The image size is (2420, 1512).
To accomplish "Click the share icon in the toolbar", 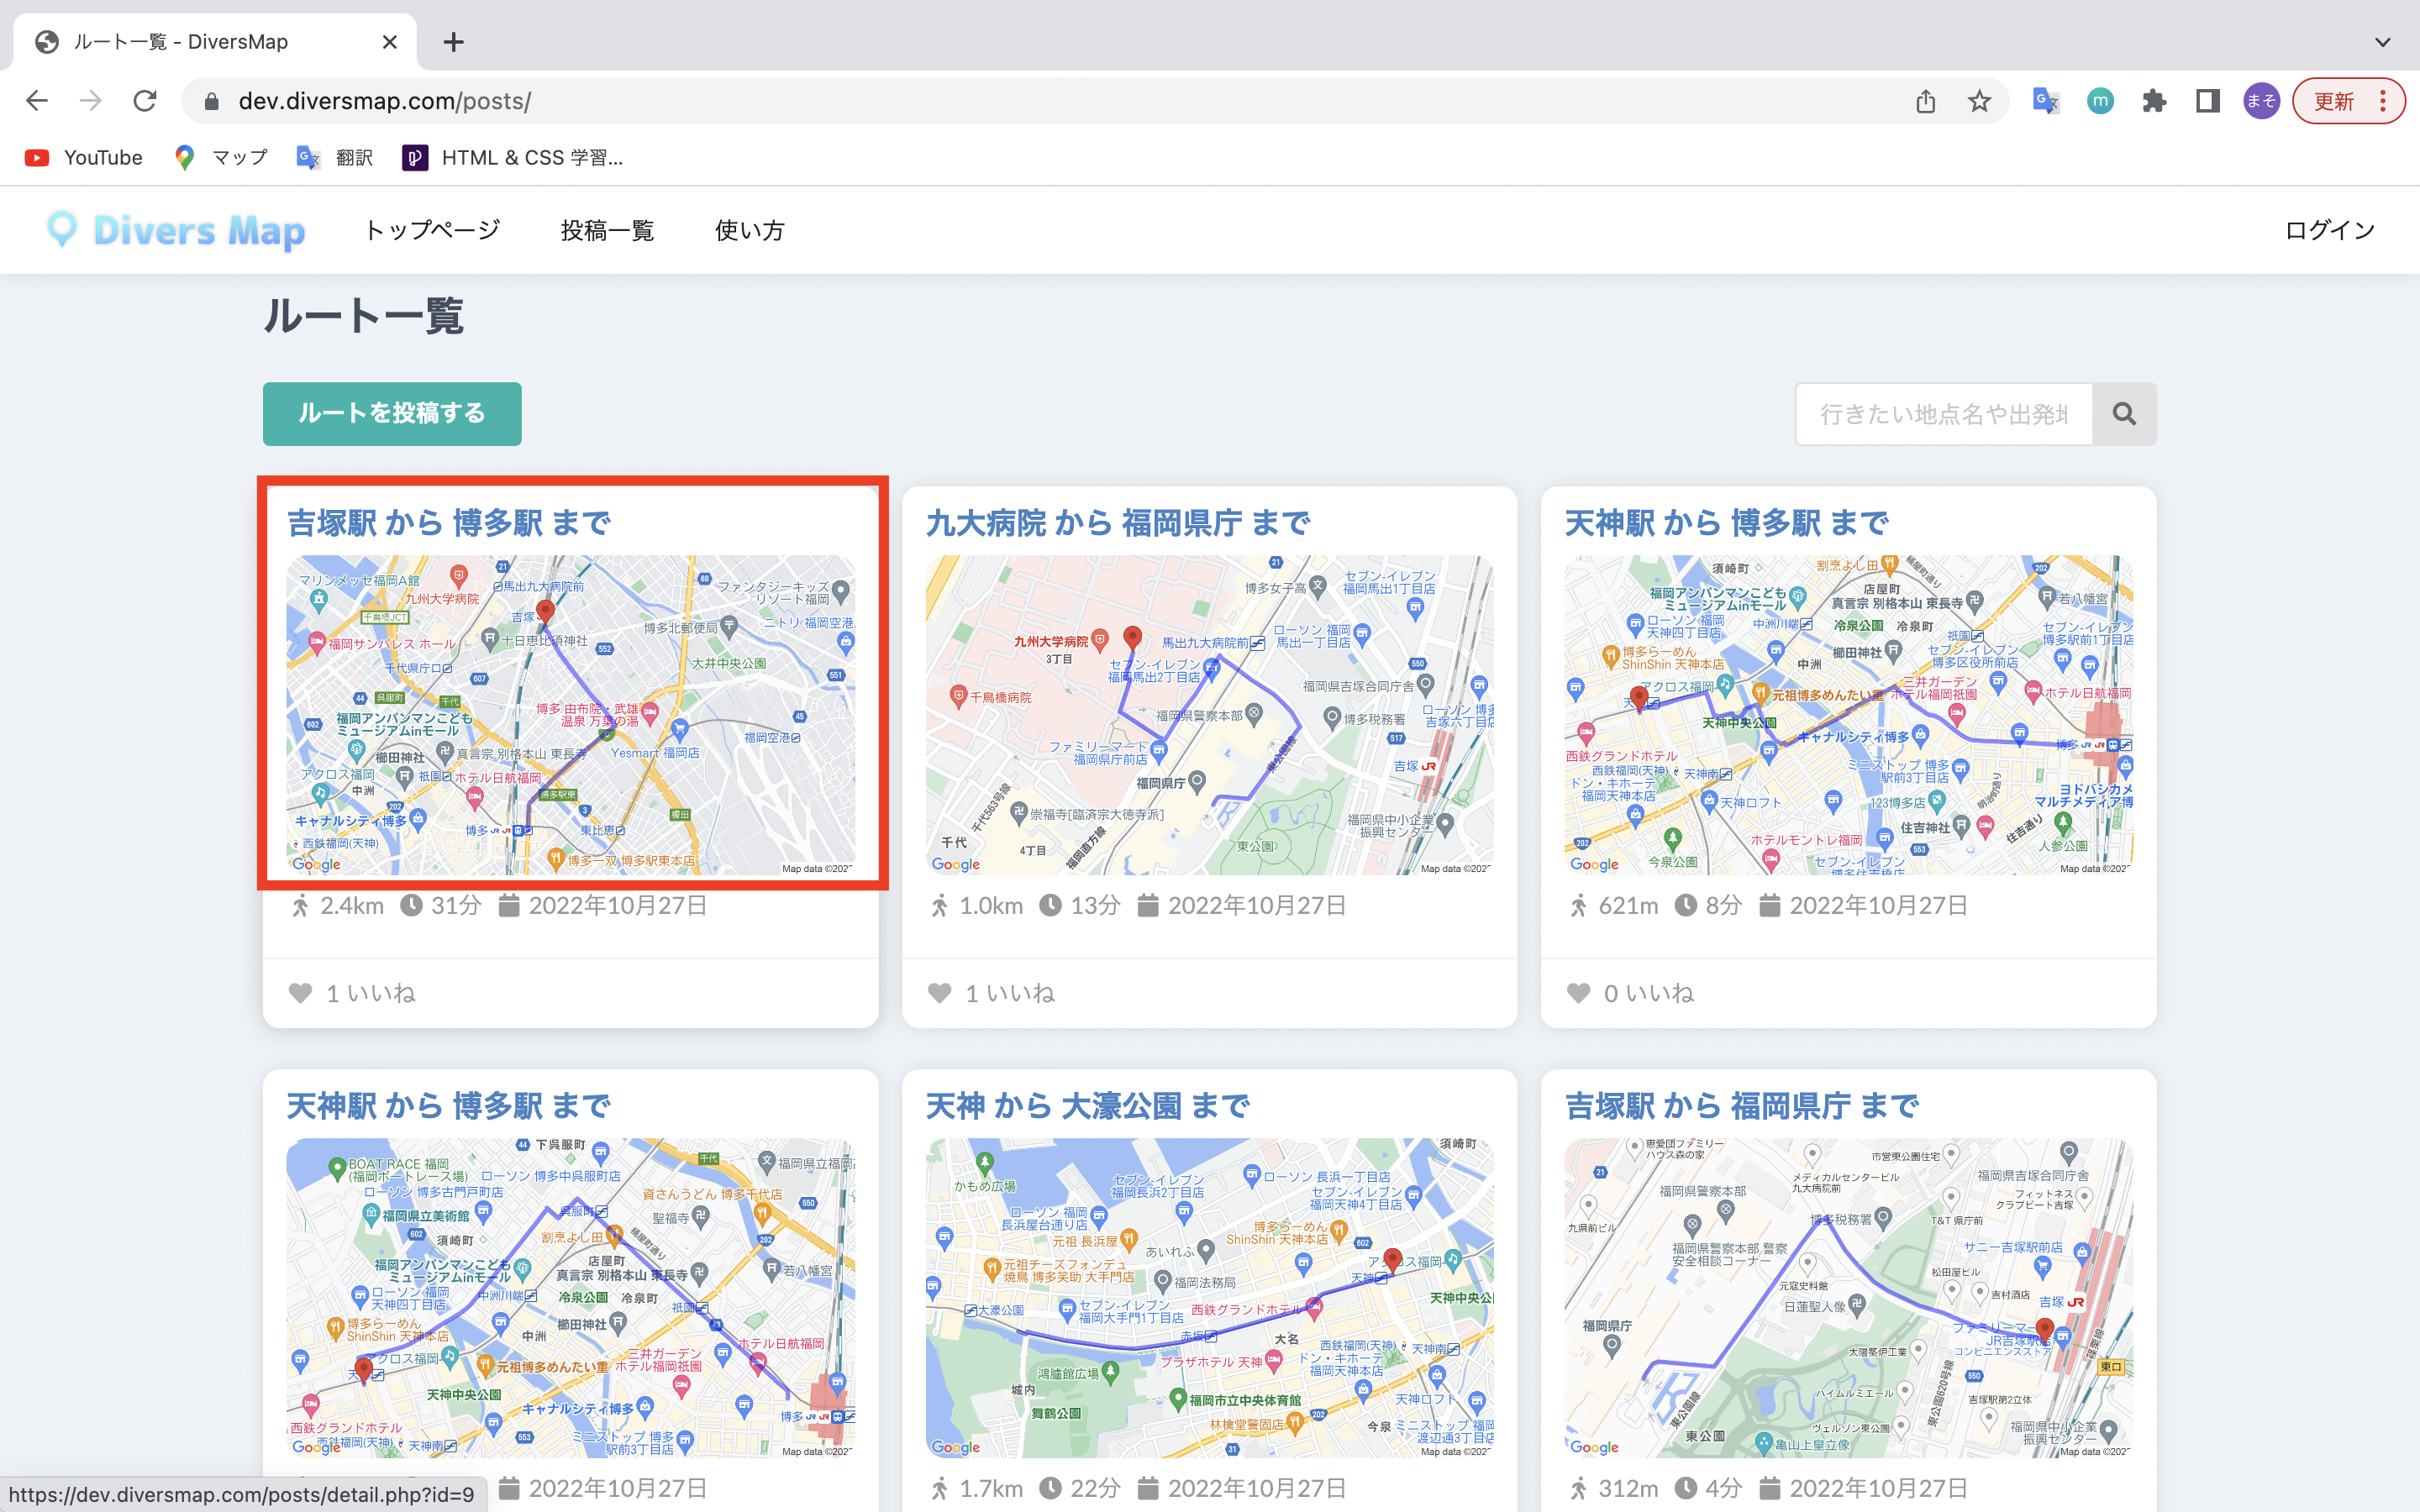I will coord(1926,101).
